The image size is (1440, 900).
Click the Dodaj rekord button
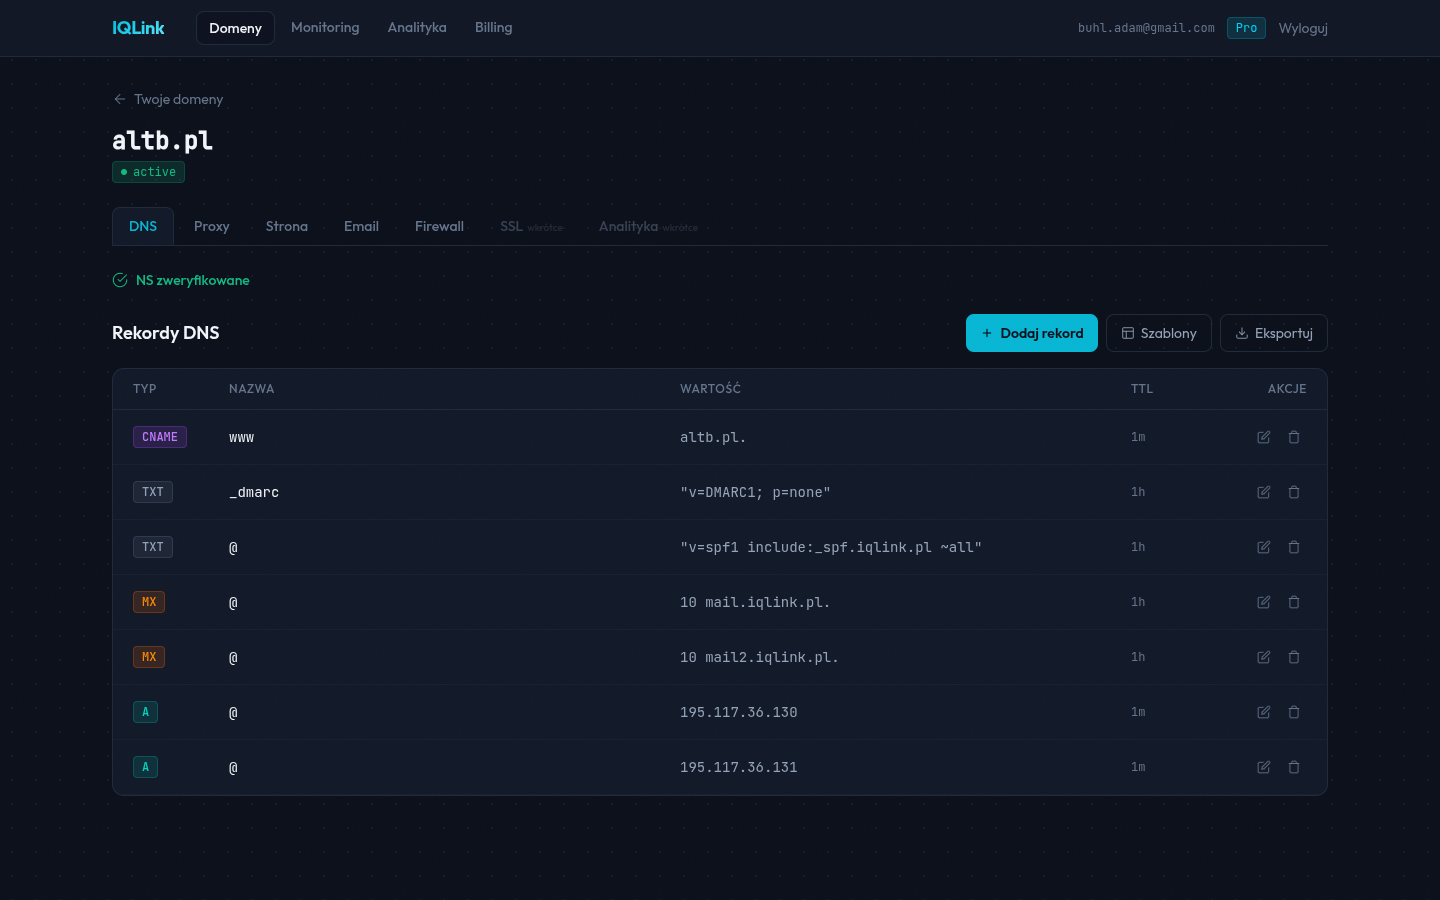tap(1031, 333)
